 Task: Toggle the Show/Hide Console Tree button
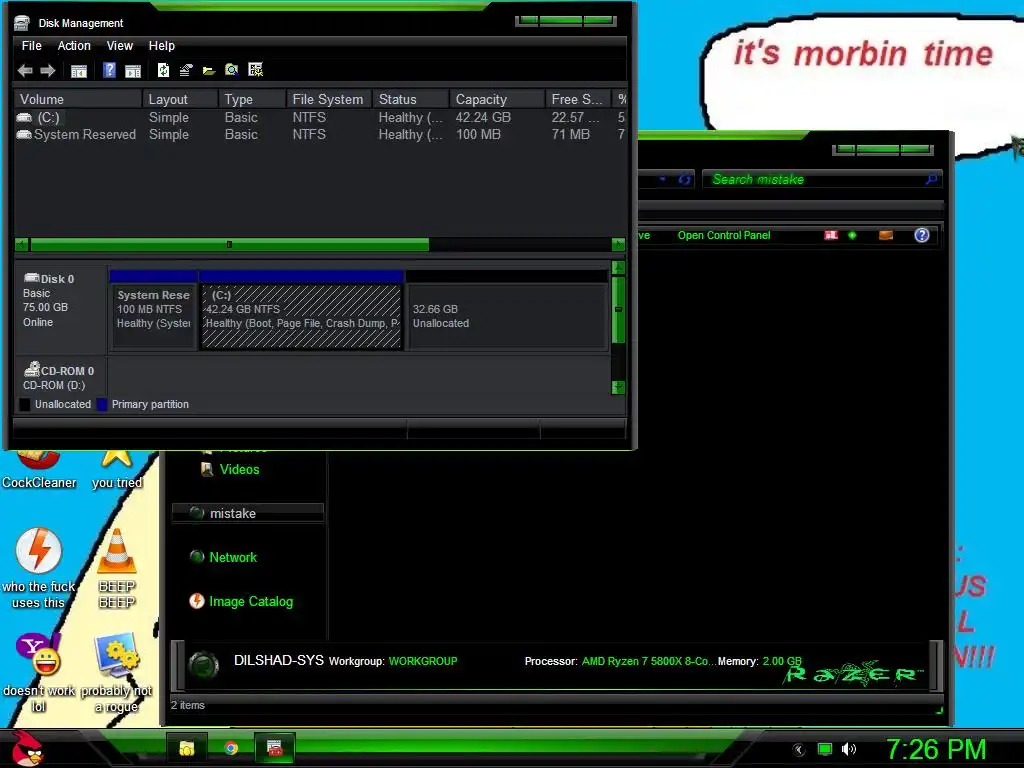coord(78,71)
